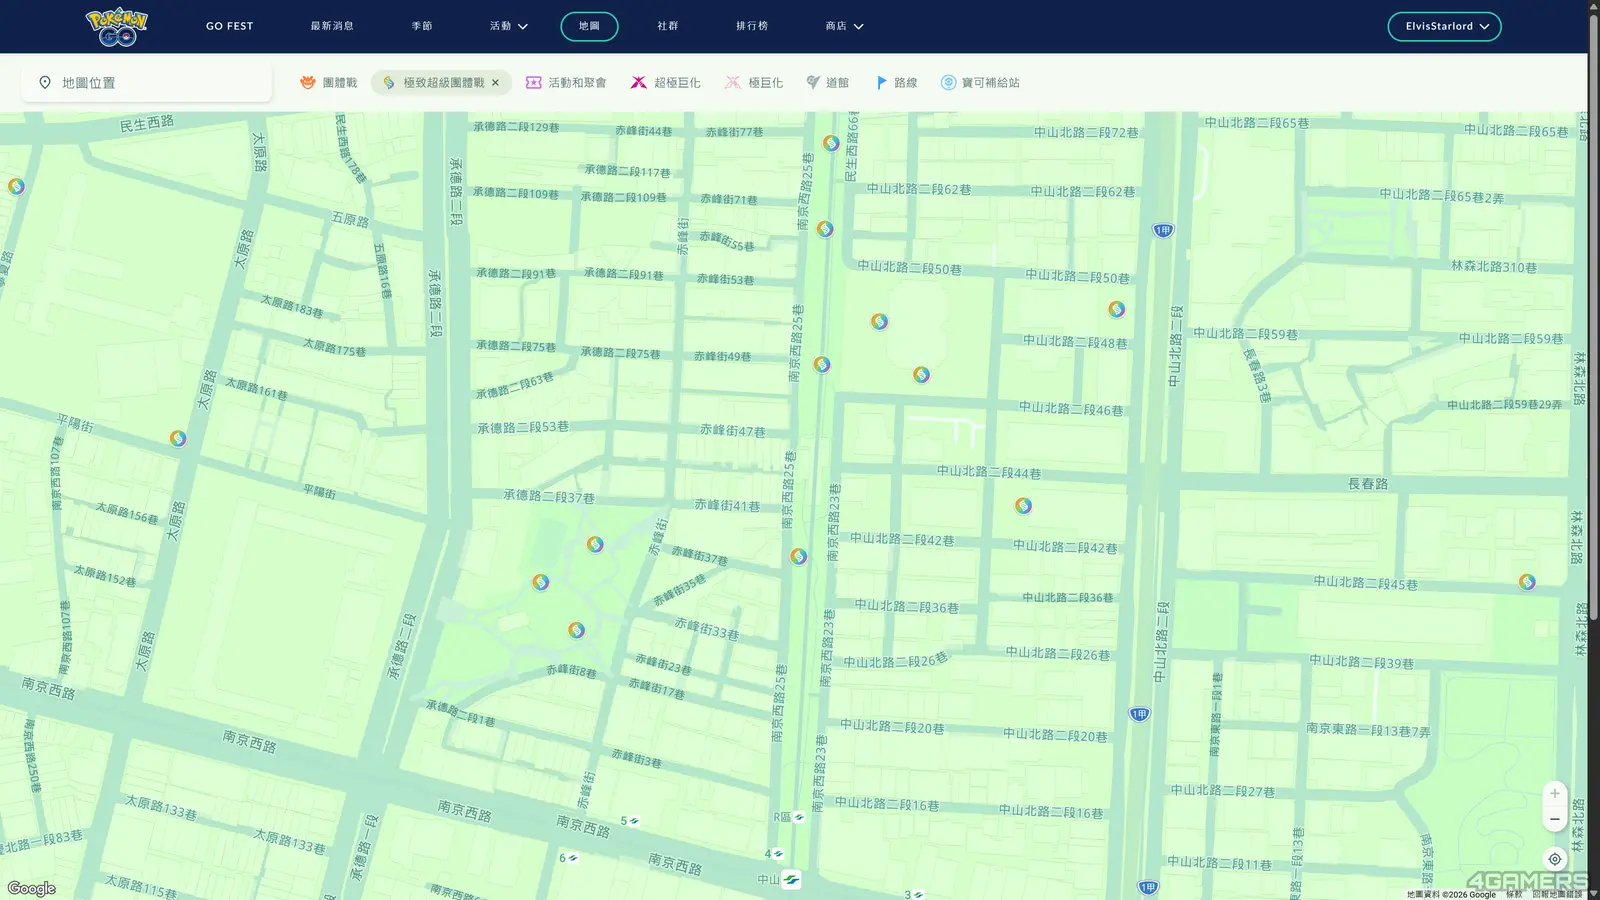
Task: Click metro exit 4 icon
Action: tap(778, 854)
